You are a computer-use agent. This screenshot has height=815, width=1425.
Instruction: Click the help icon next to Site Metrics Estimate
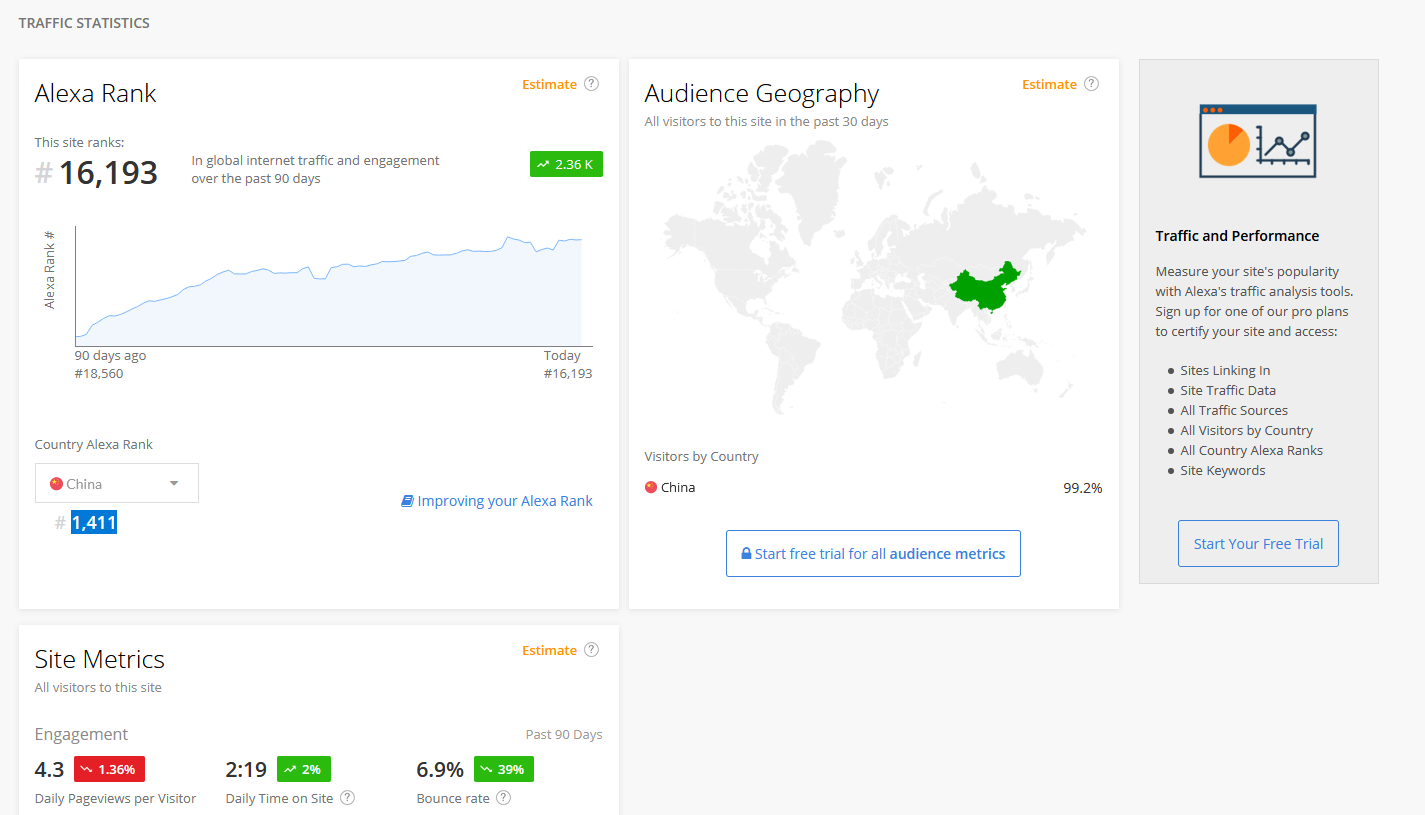(x=591, y=650)
